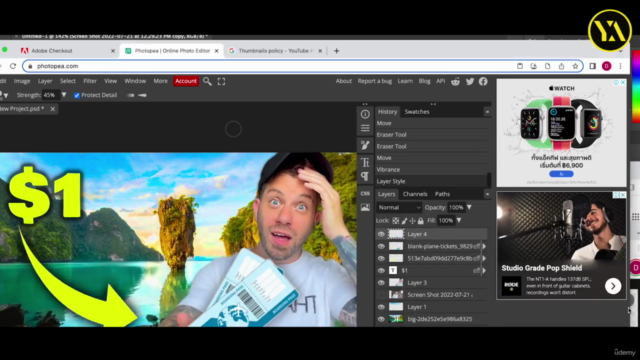Switch to the Channels tab

click(415, 194)
